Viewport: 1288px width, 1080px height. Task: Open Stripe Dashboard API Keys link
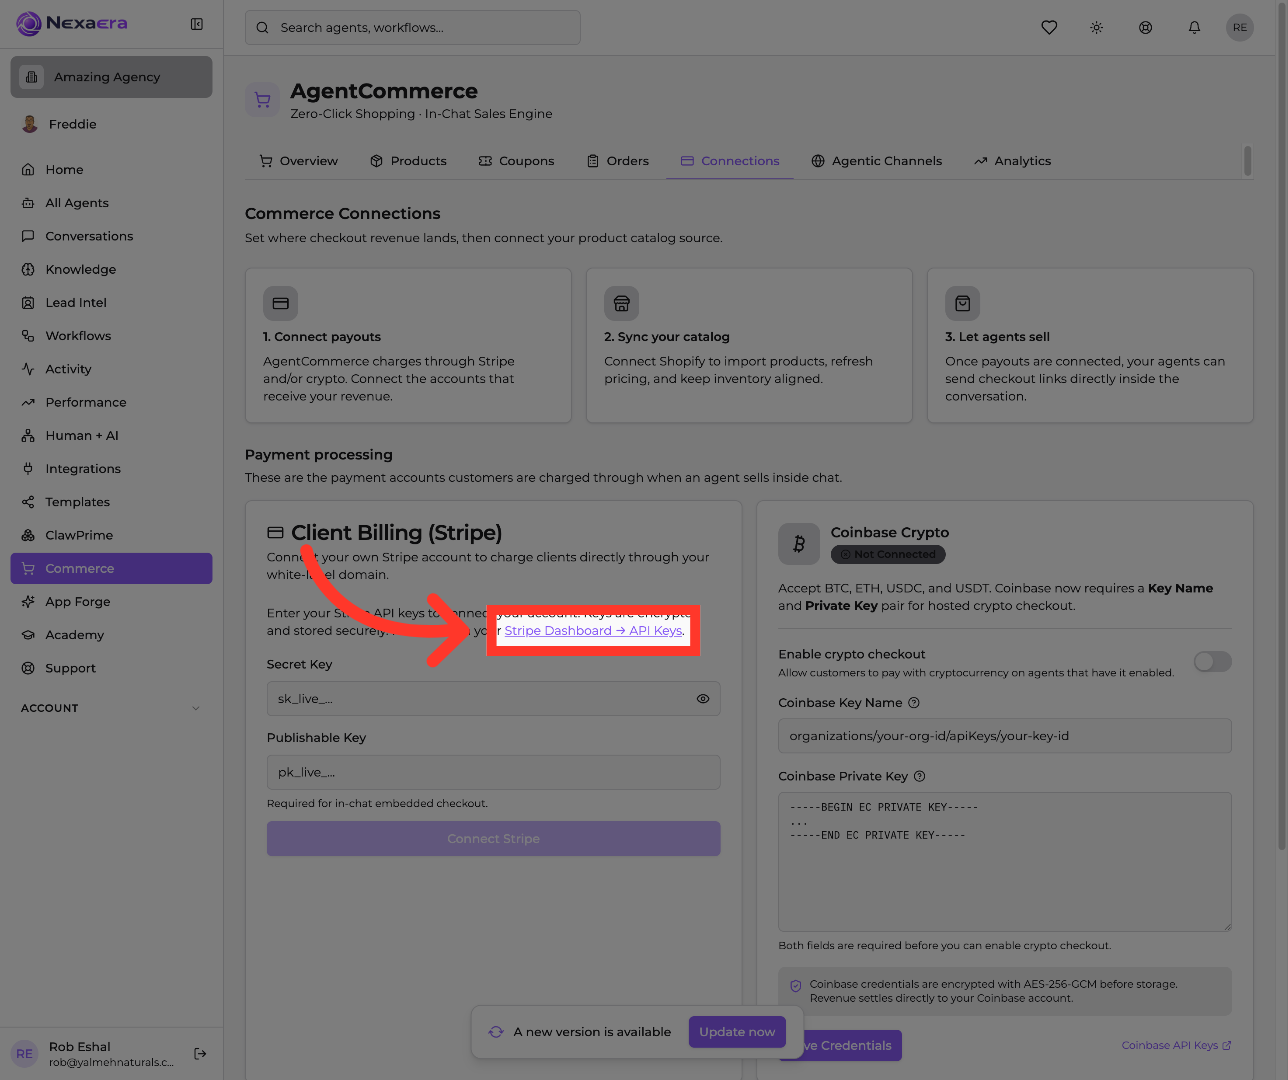click(x=594, y=631)
